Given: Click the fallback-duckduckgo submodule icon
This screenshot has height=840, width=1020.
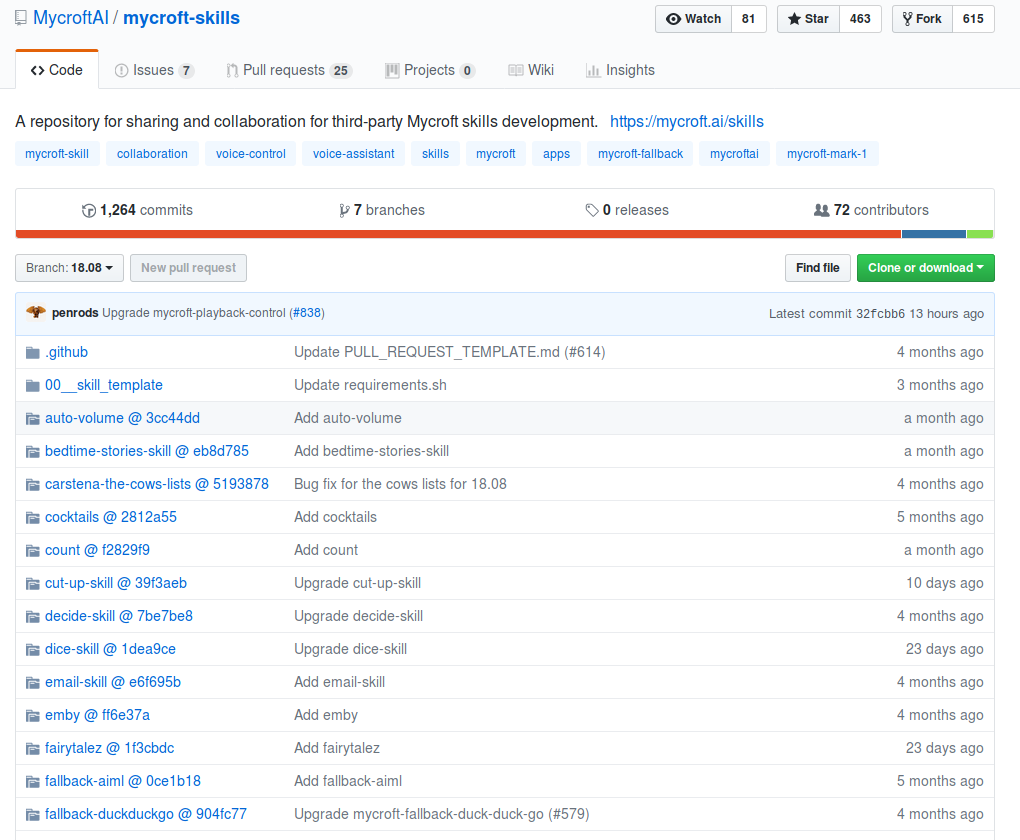Looking at the screenshot, I should point(33,815).
